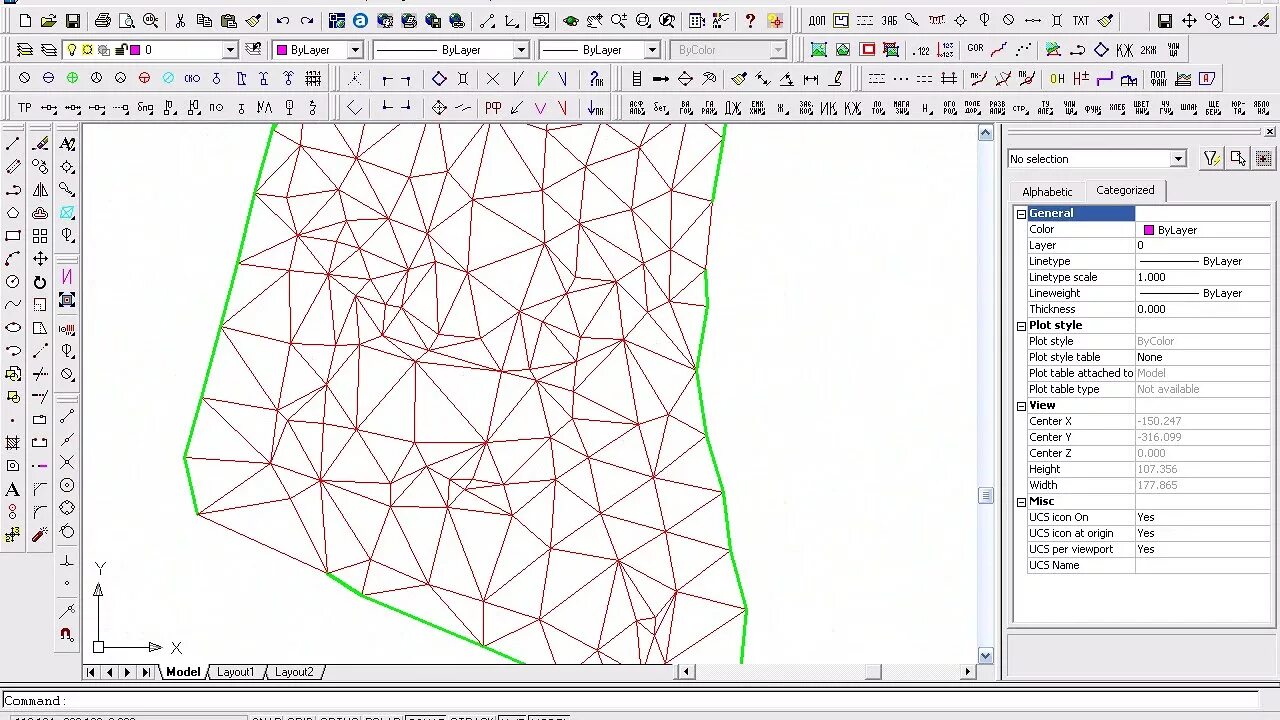Click the Match Properties brush icon
Screen dimensions: 1280x720
(x=253, y=21)
